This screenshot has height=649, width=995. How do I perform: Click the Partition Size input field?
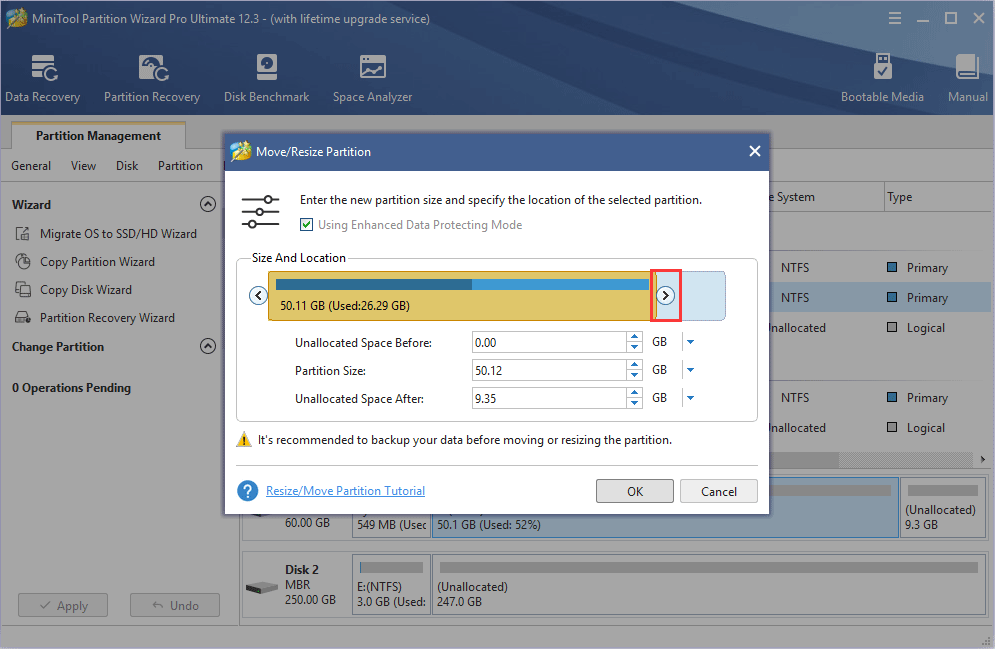coord(549,370)
